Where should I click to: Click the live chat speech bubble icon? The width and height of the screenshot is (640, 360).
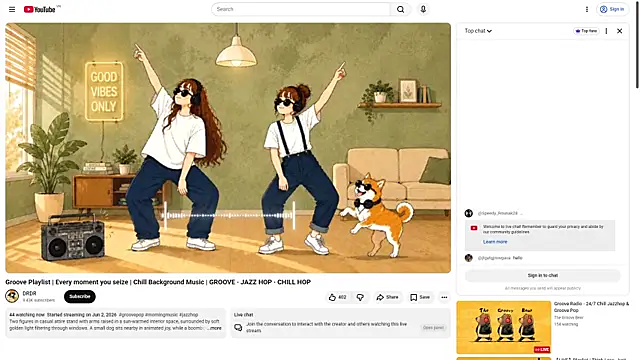(238, 327)
